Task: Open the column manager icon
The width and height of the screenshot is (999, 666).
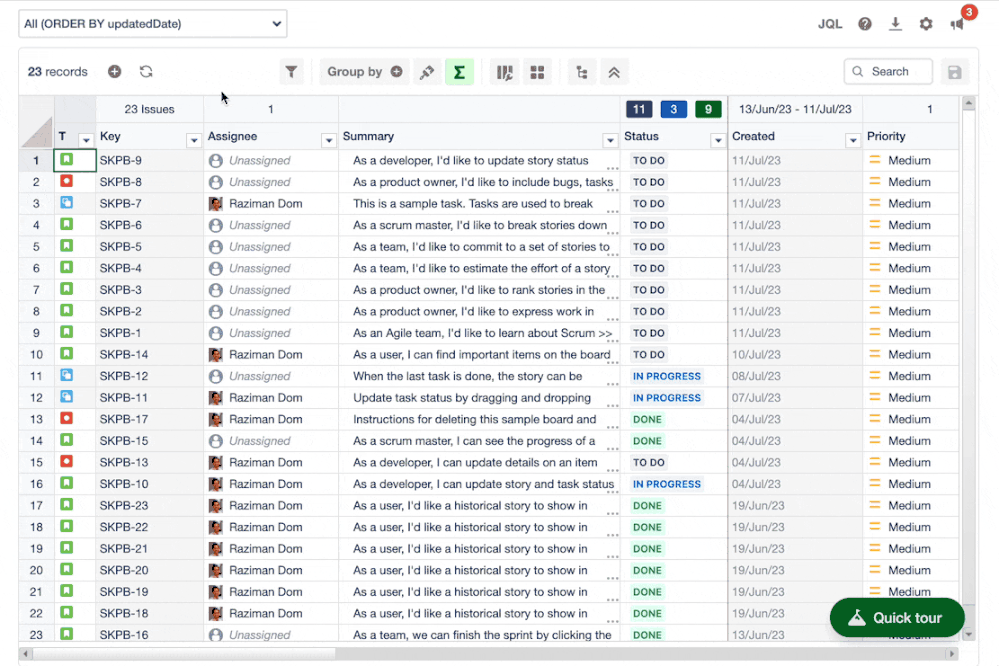Action: tap(505, 72)
